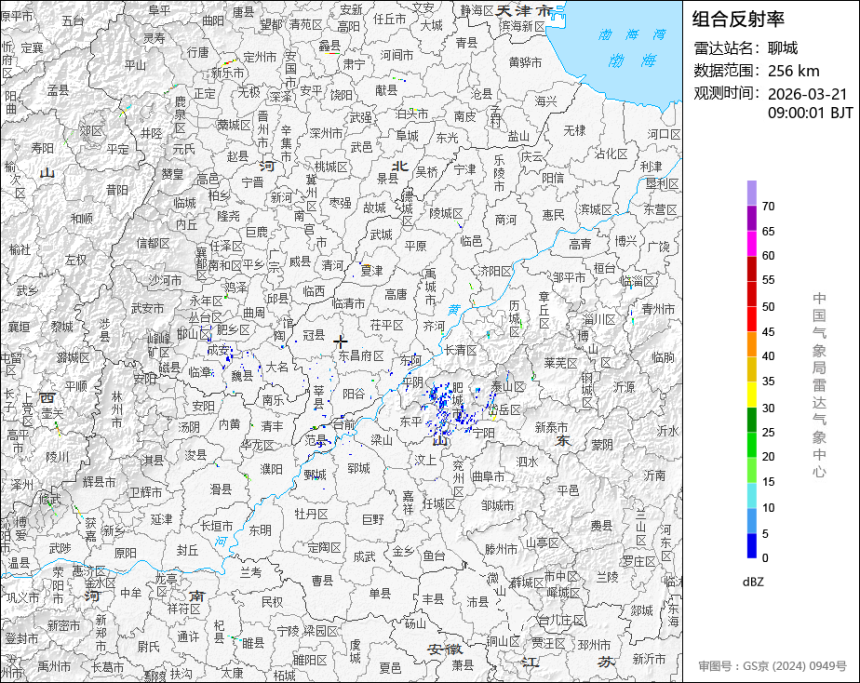This screenshot has height=683, width=860.
Task: Click the 泰山区 map label
Action: (507, 386)
